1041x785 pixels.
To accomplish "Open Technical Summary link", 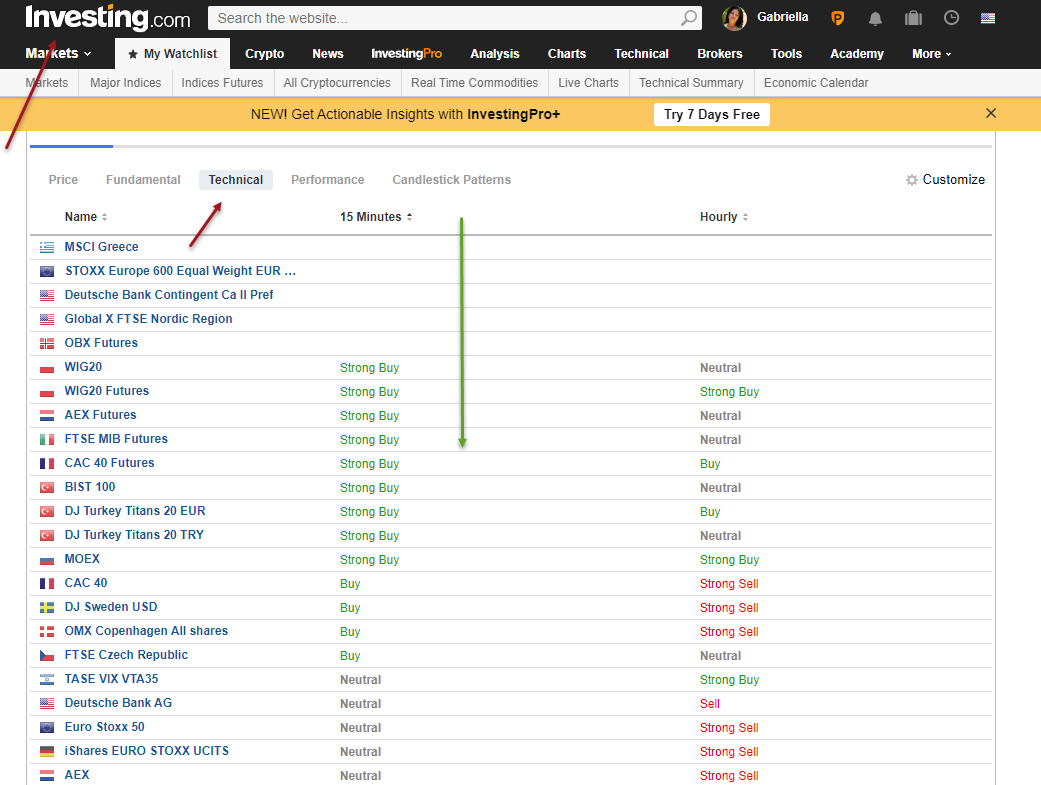I will point(691,83).
